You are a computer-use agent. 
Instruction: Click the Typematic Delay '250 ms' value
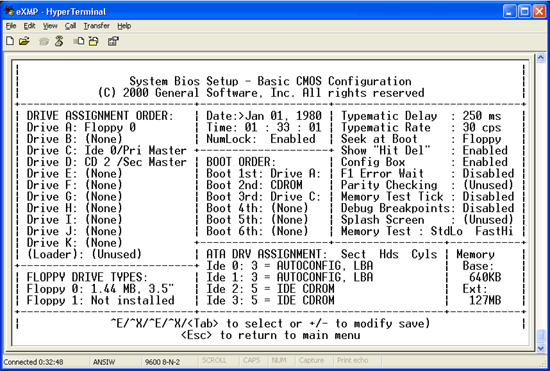coord(482,116)
